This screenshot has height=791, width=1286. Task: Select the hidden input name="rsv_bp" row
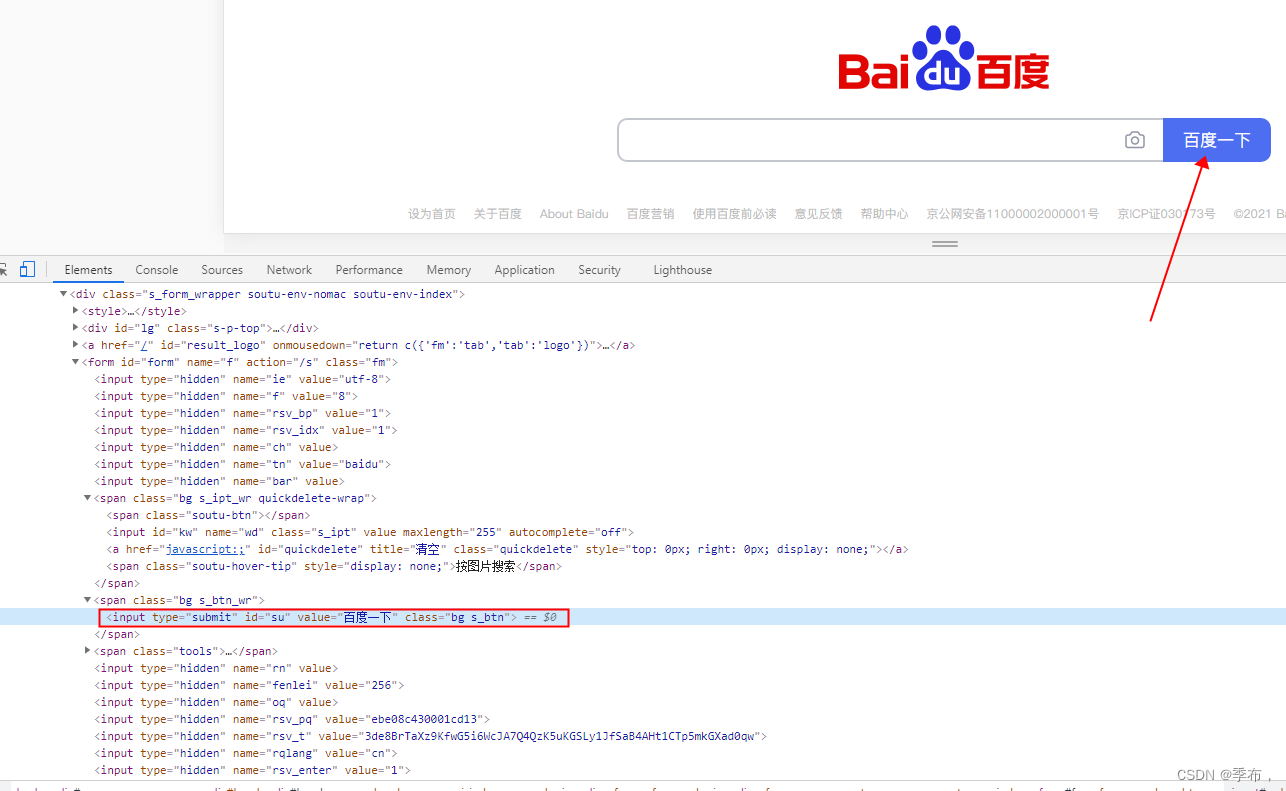243,413
